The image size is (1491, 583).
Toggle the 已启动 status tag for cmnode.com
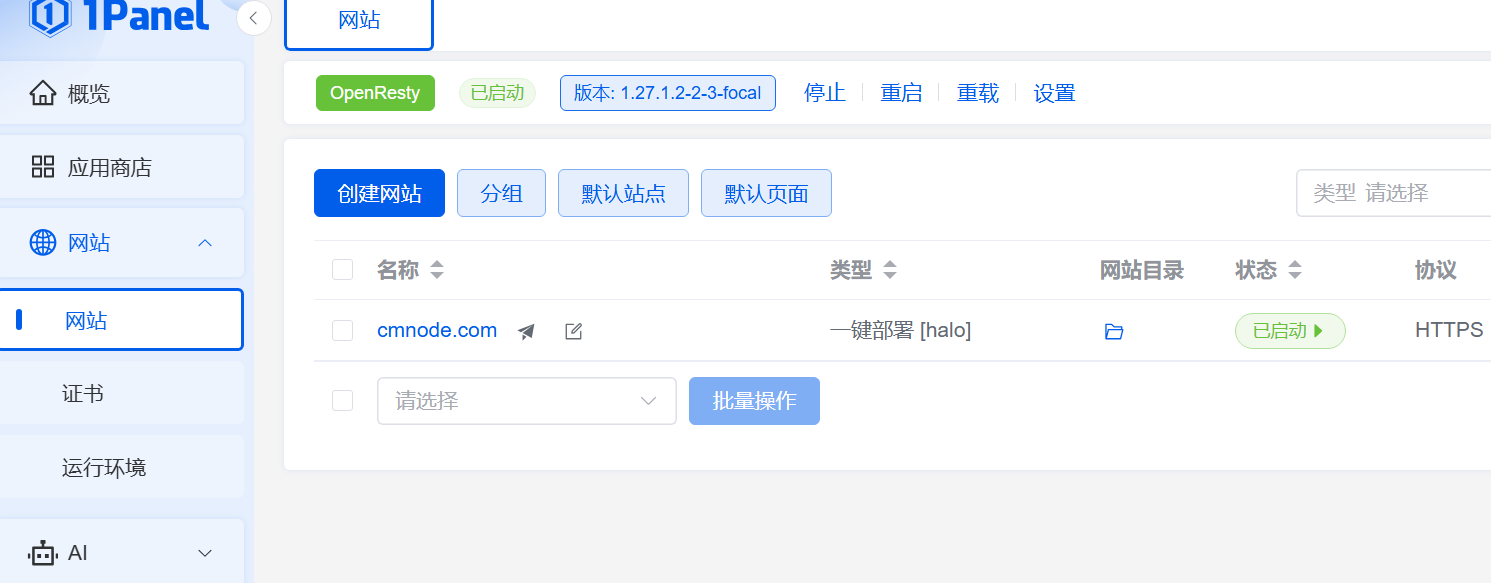(1289, 331)
